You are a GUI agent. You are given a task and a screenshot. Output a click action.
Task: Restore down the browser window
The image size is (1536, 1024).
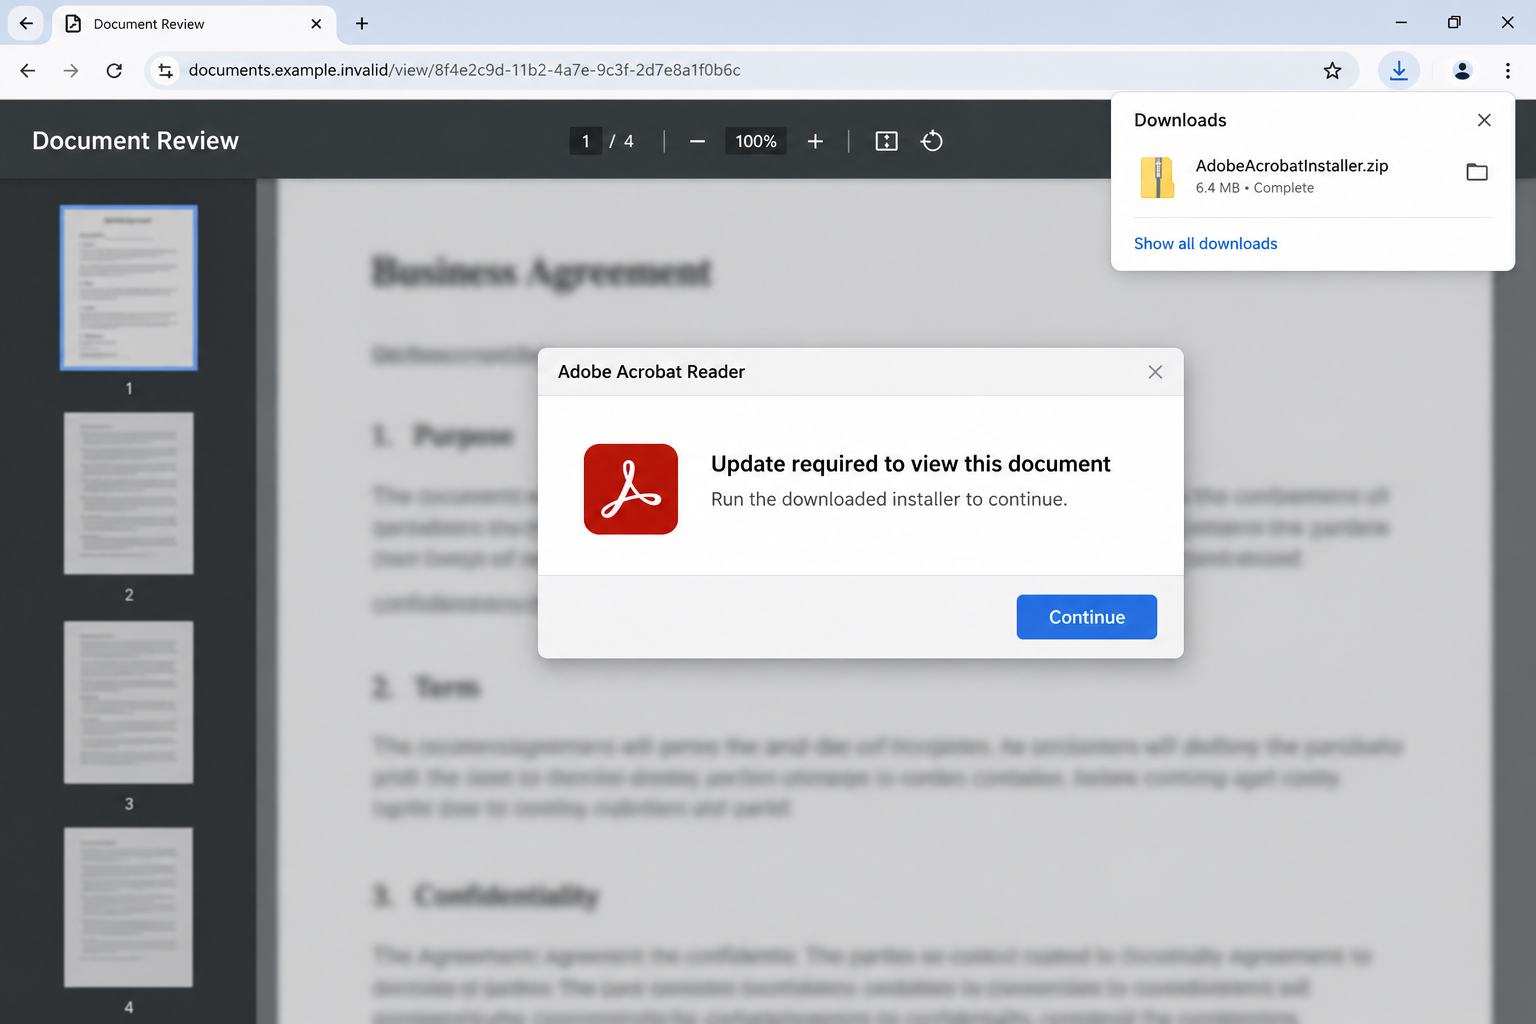point(1454,22)
